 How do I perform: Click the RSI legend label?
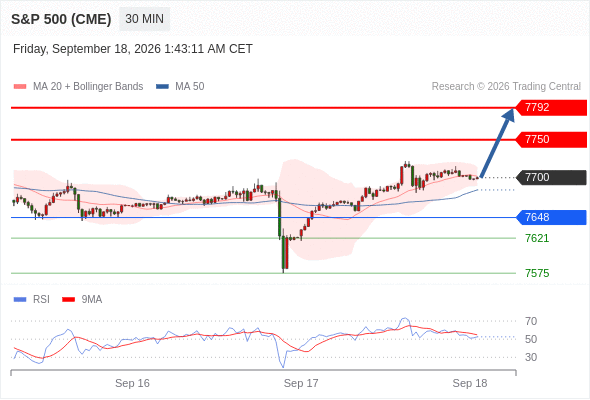click(41, 300)
